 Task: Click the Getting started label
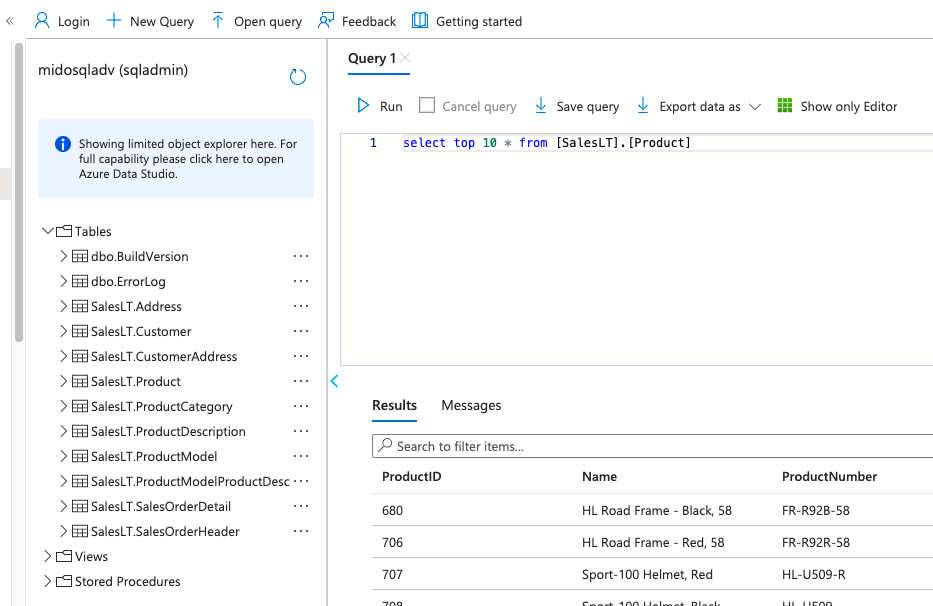pos(479,21)
